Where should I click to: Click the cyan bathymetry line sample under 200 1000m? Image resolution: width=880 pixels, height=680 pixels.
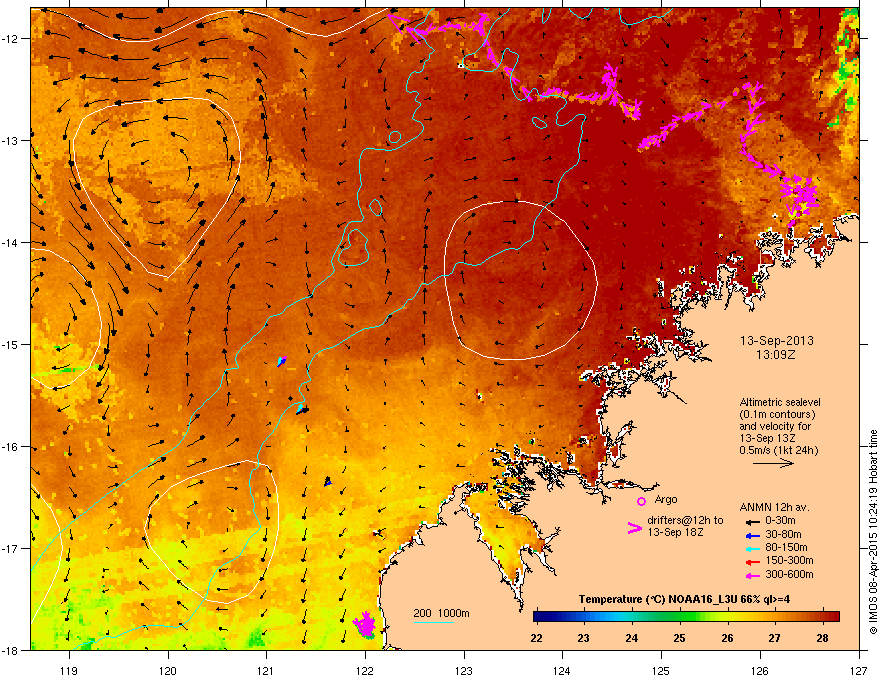click(x=434, y=622)
